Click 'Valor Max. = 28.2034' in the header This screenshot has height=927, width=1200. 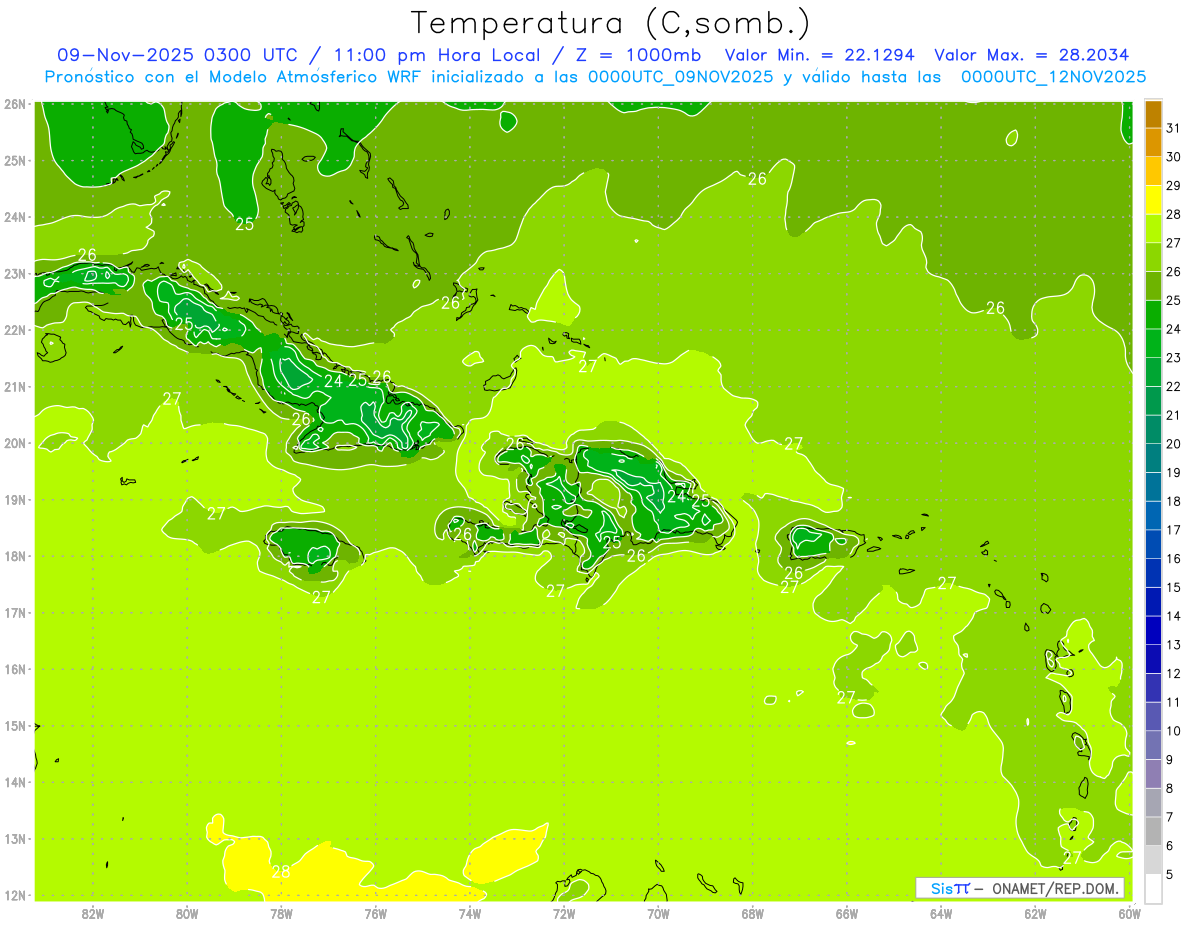(1031, 55)
